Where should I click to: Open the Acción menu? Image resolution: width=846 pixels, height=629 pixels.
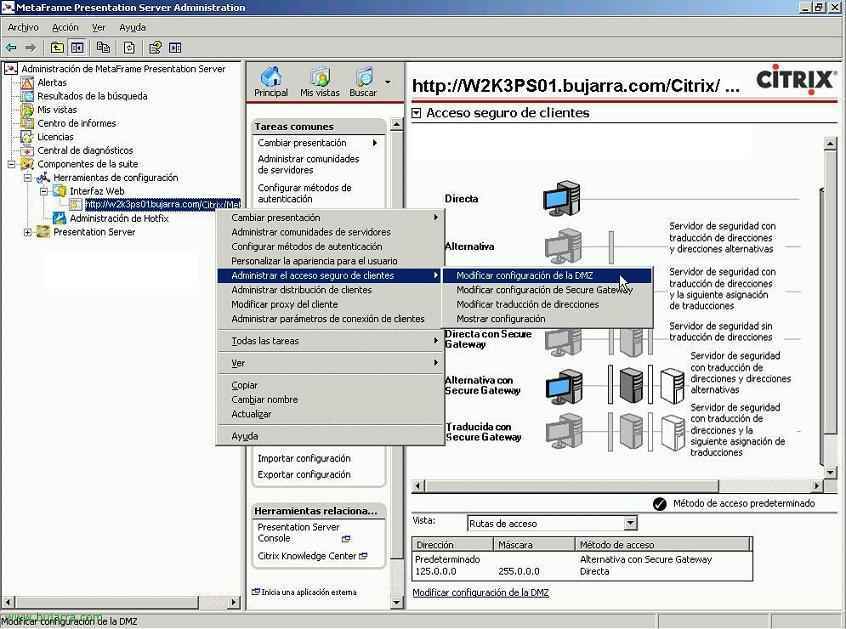coord(65,28)
